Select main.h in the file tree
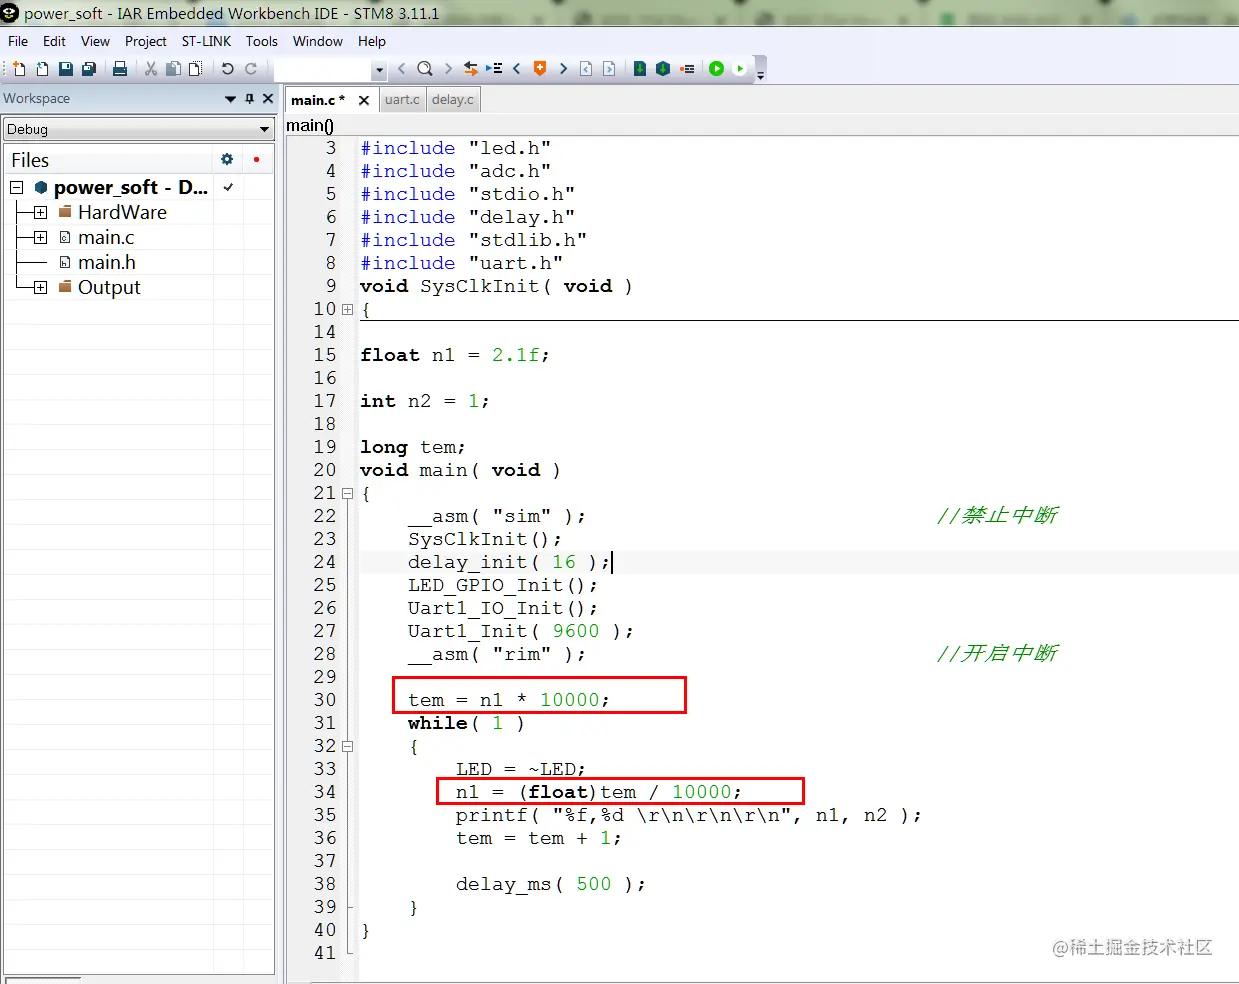 (107, 263)
